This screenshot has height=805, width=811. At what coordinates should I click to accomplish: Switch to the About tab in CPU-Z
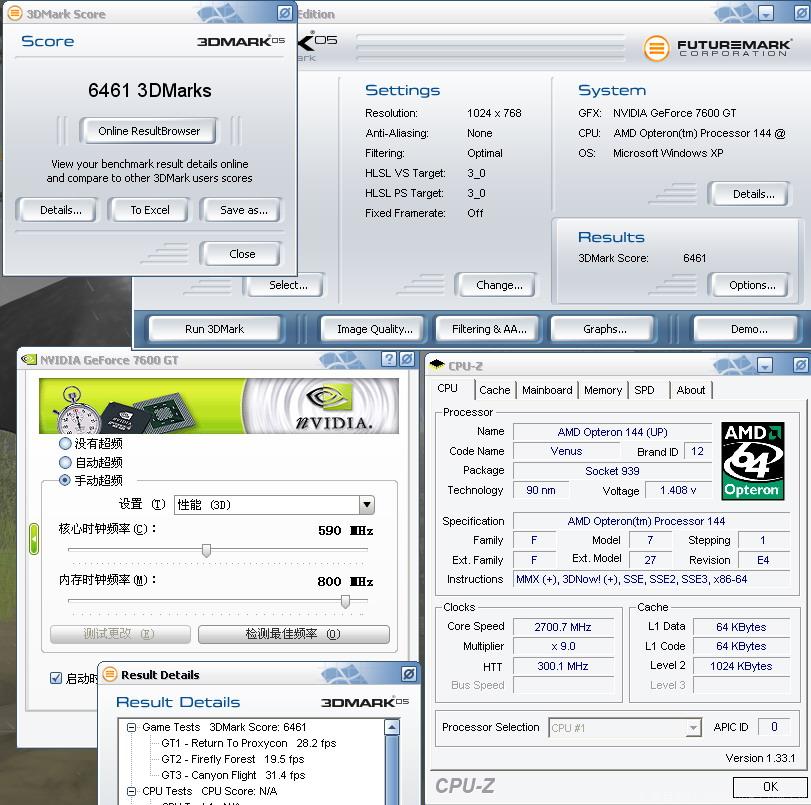tap(690, 390)
